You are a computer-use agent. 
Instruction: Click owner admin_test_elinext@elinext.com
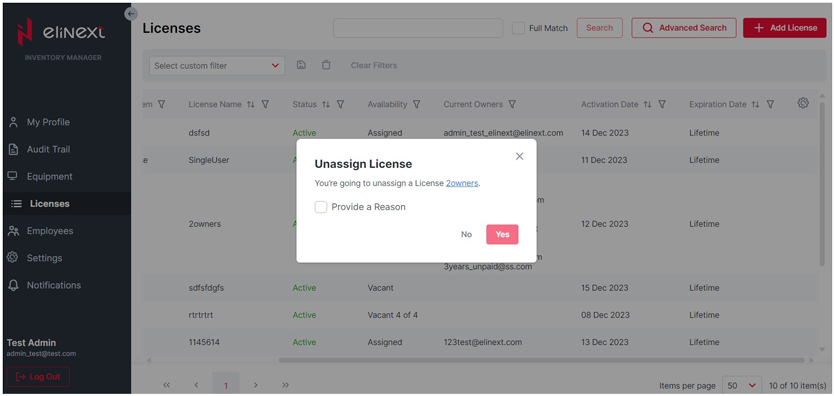coord(503,133)
